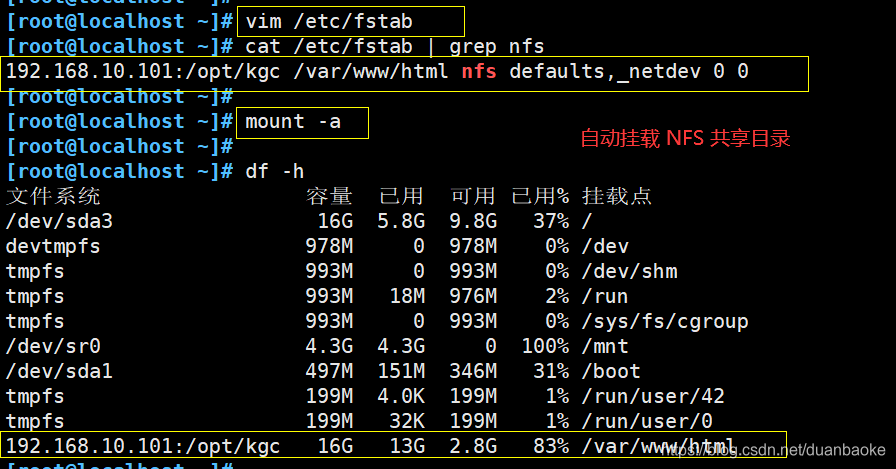Click the '83%' usage of NFS share

tap(551, 447)
